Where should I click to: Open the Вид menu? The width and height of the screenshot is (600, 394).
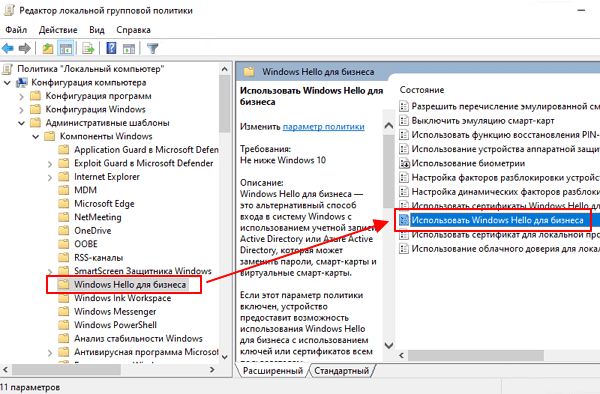(x=97, y=30)
